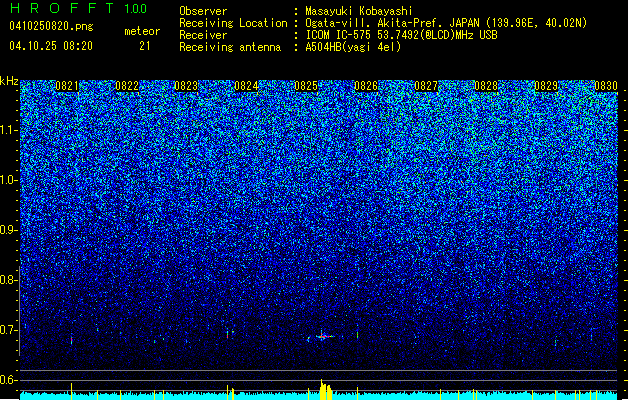Click the 1.0 frequency axis label
The width and height of the screenshot is (629, 400).
(x=8, y=181)
